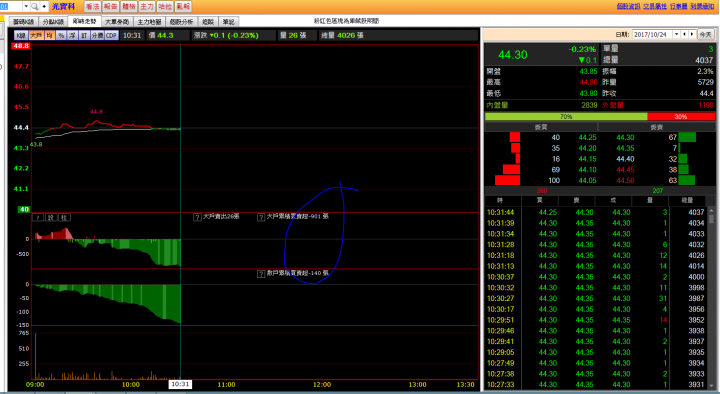This screenshot has width=720, height=394.
Task: Click the third small button right of 設 in indicator panel
Action: click(x=64, y=217)
